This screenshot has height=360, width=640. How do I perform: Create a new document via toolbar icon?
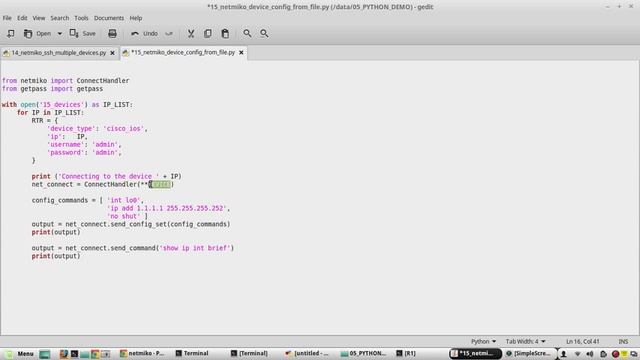tap(11, 33)
